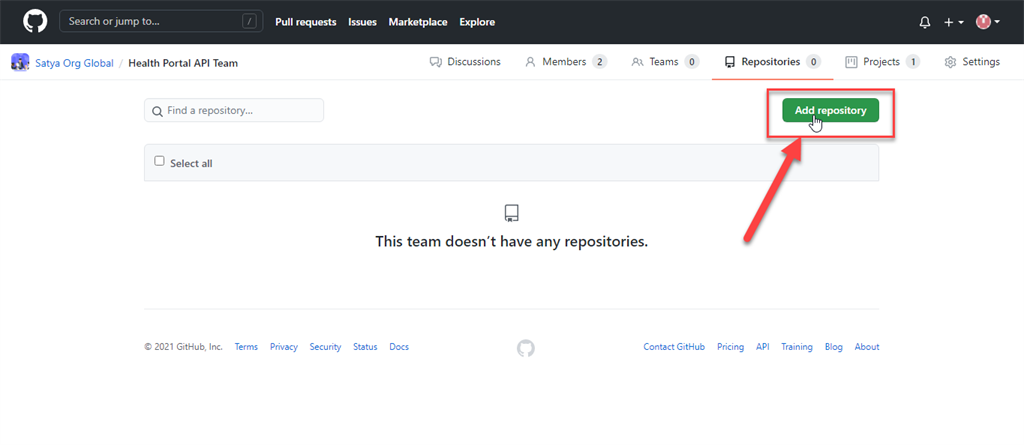Open the Security footer link

point(325,347)
